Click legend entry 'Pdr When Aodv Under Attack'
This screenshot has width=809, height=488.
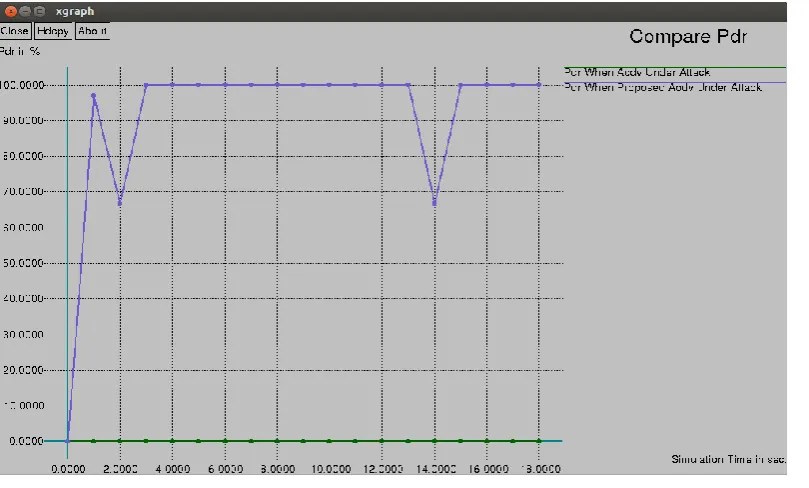[x=637, y=72]
